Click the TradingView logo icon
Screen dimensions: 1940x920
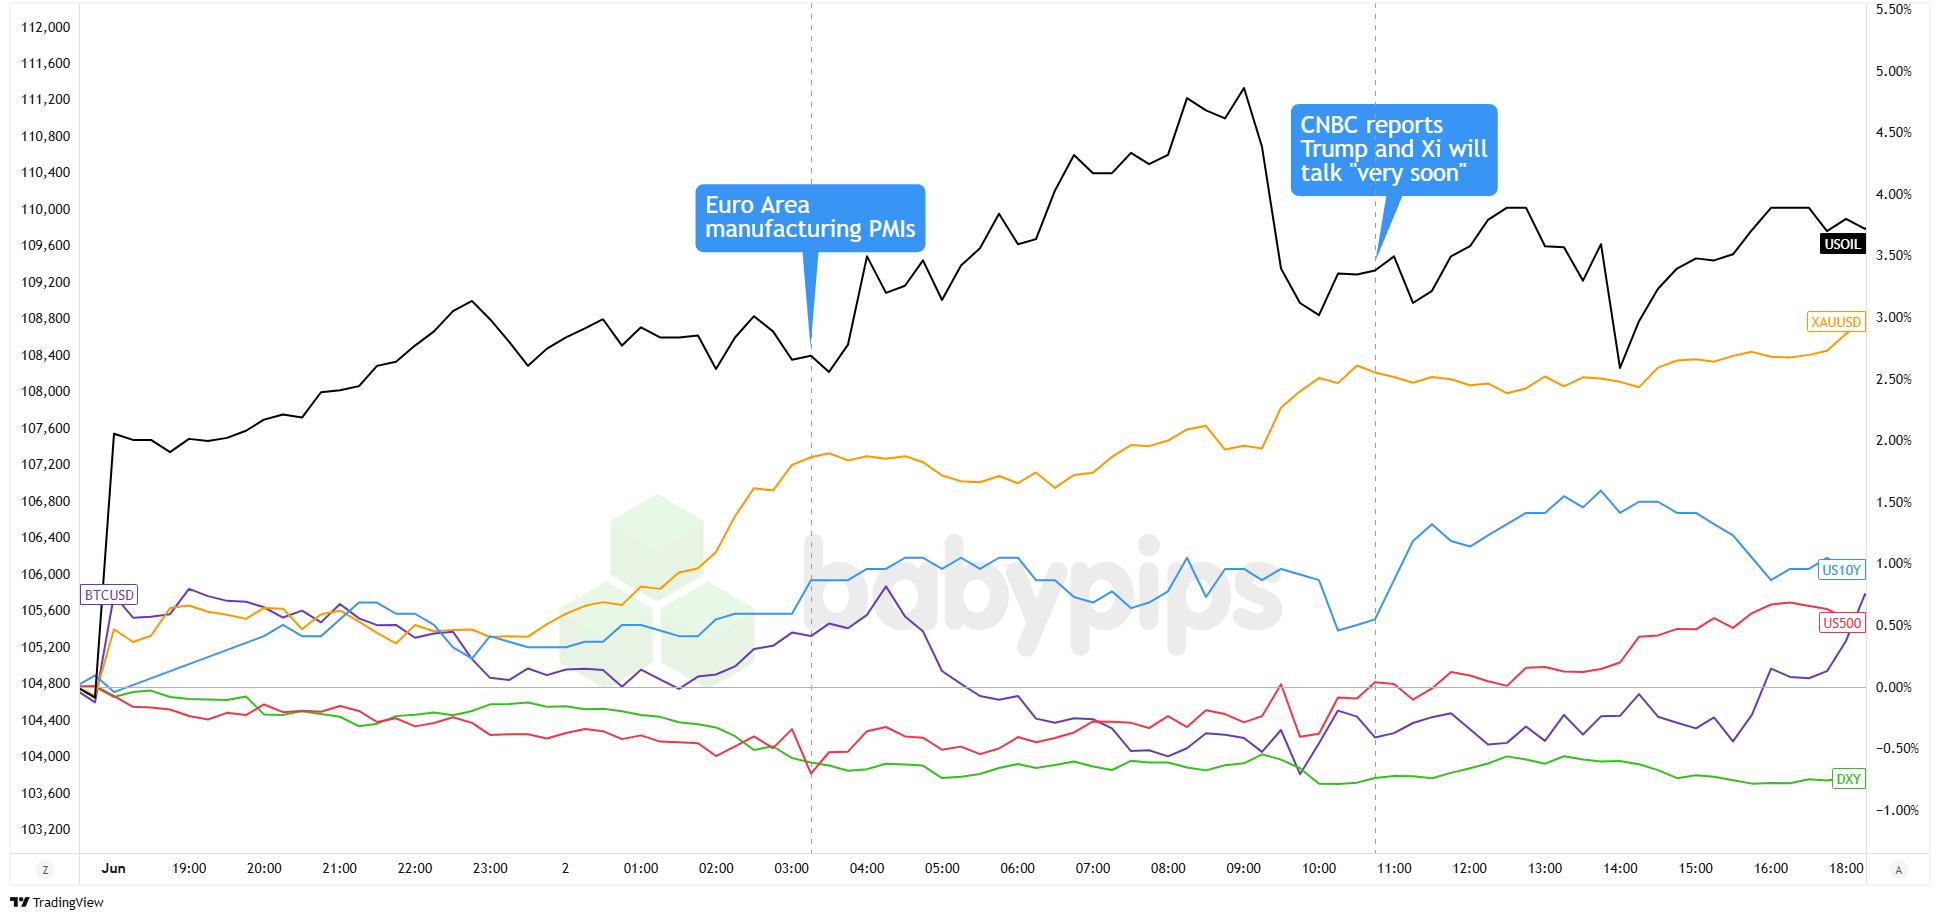17,903
